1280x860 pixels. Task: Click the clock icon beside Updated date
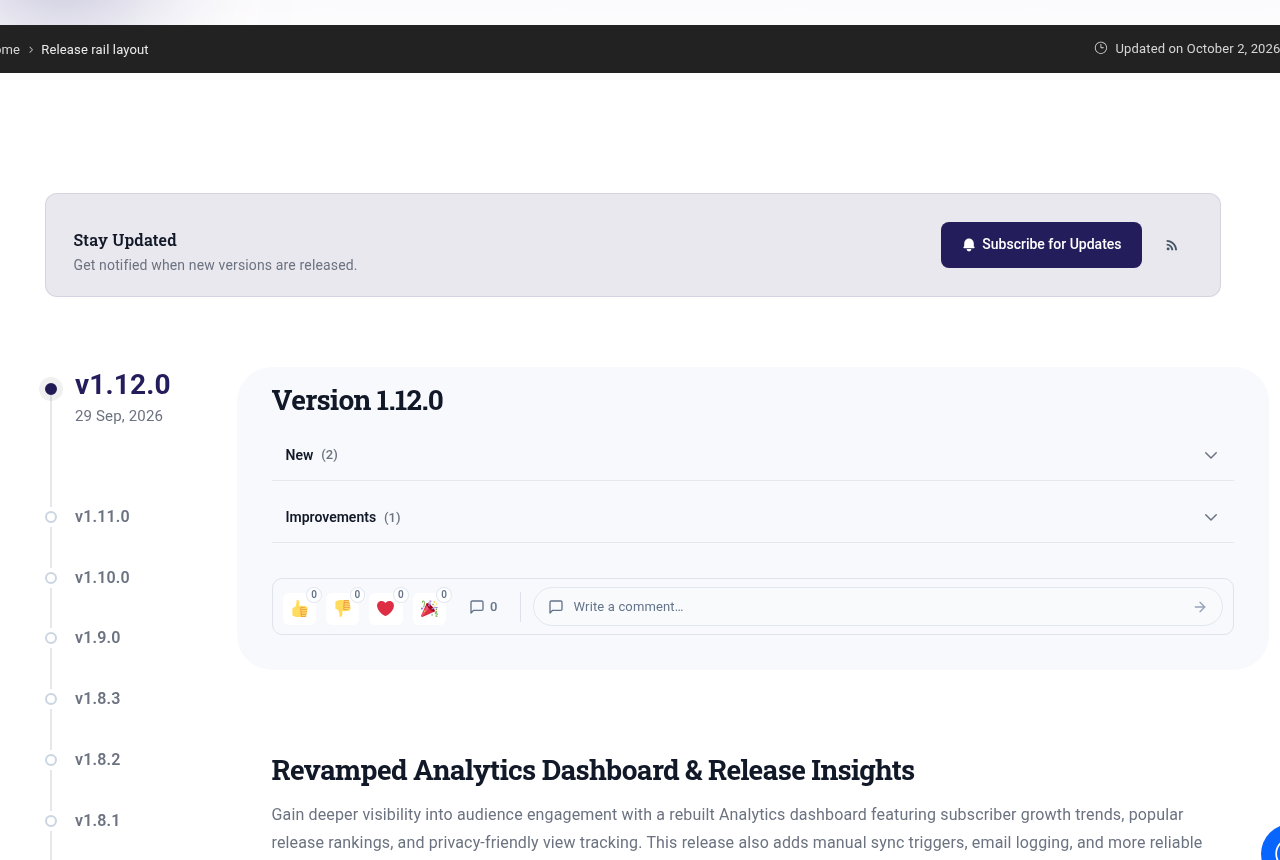1101,48
